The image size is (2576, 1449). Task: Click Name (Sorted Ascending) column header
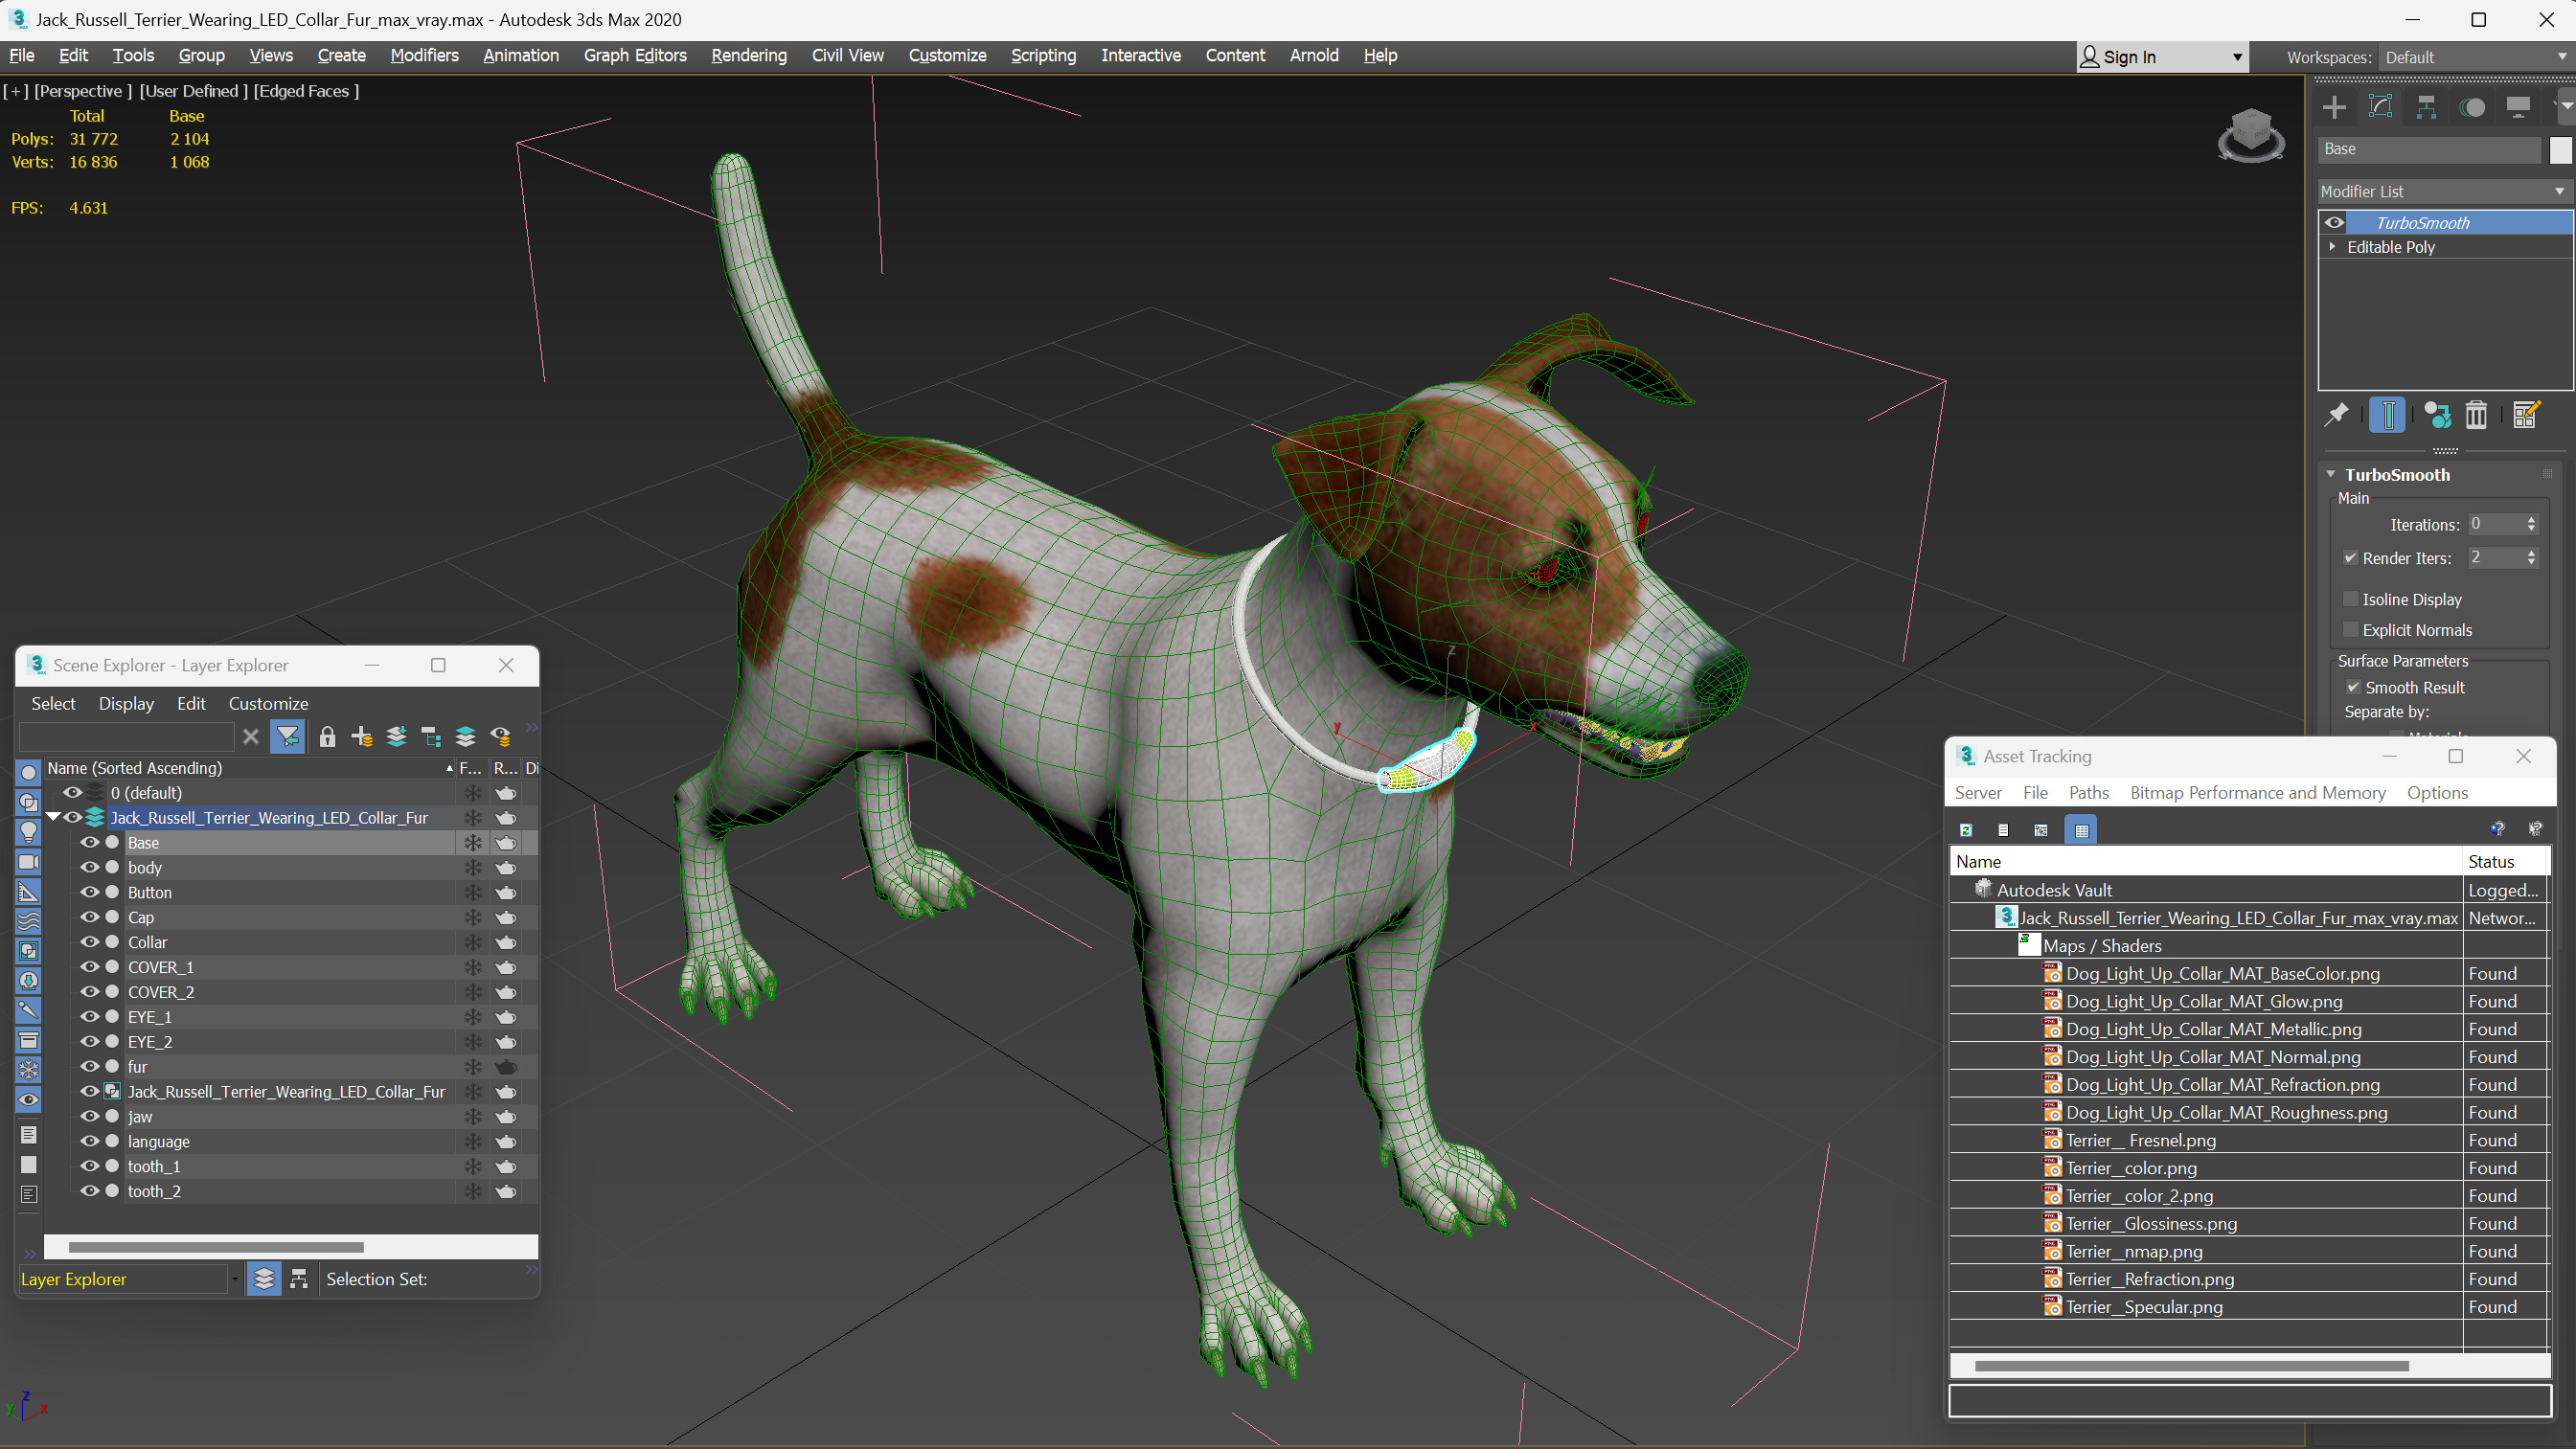(250, 768)
